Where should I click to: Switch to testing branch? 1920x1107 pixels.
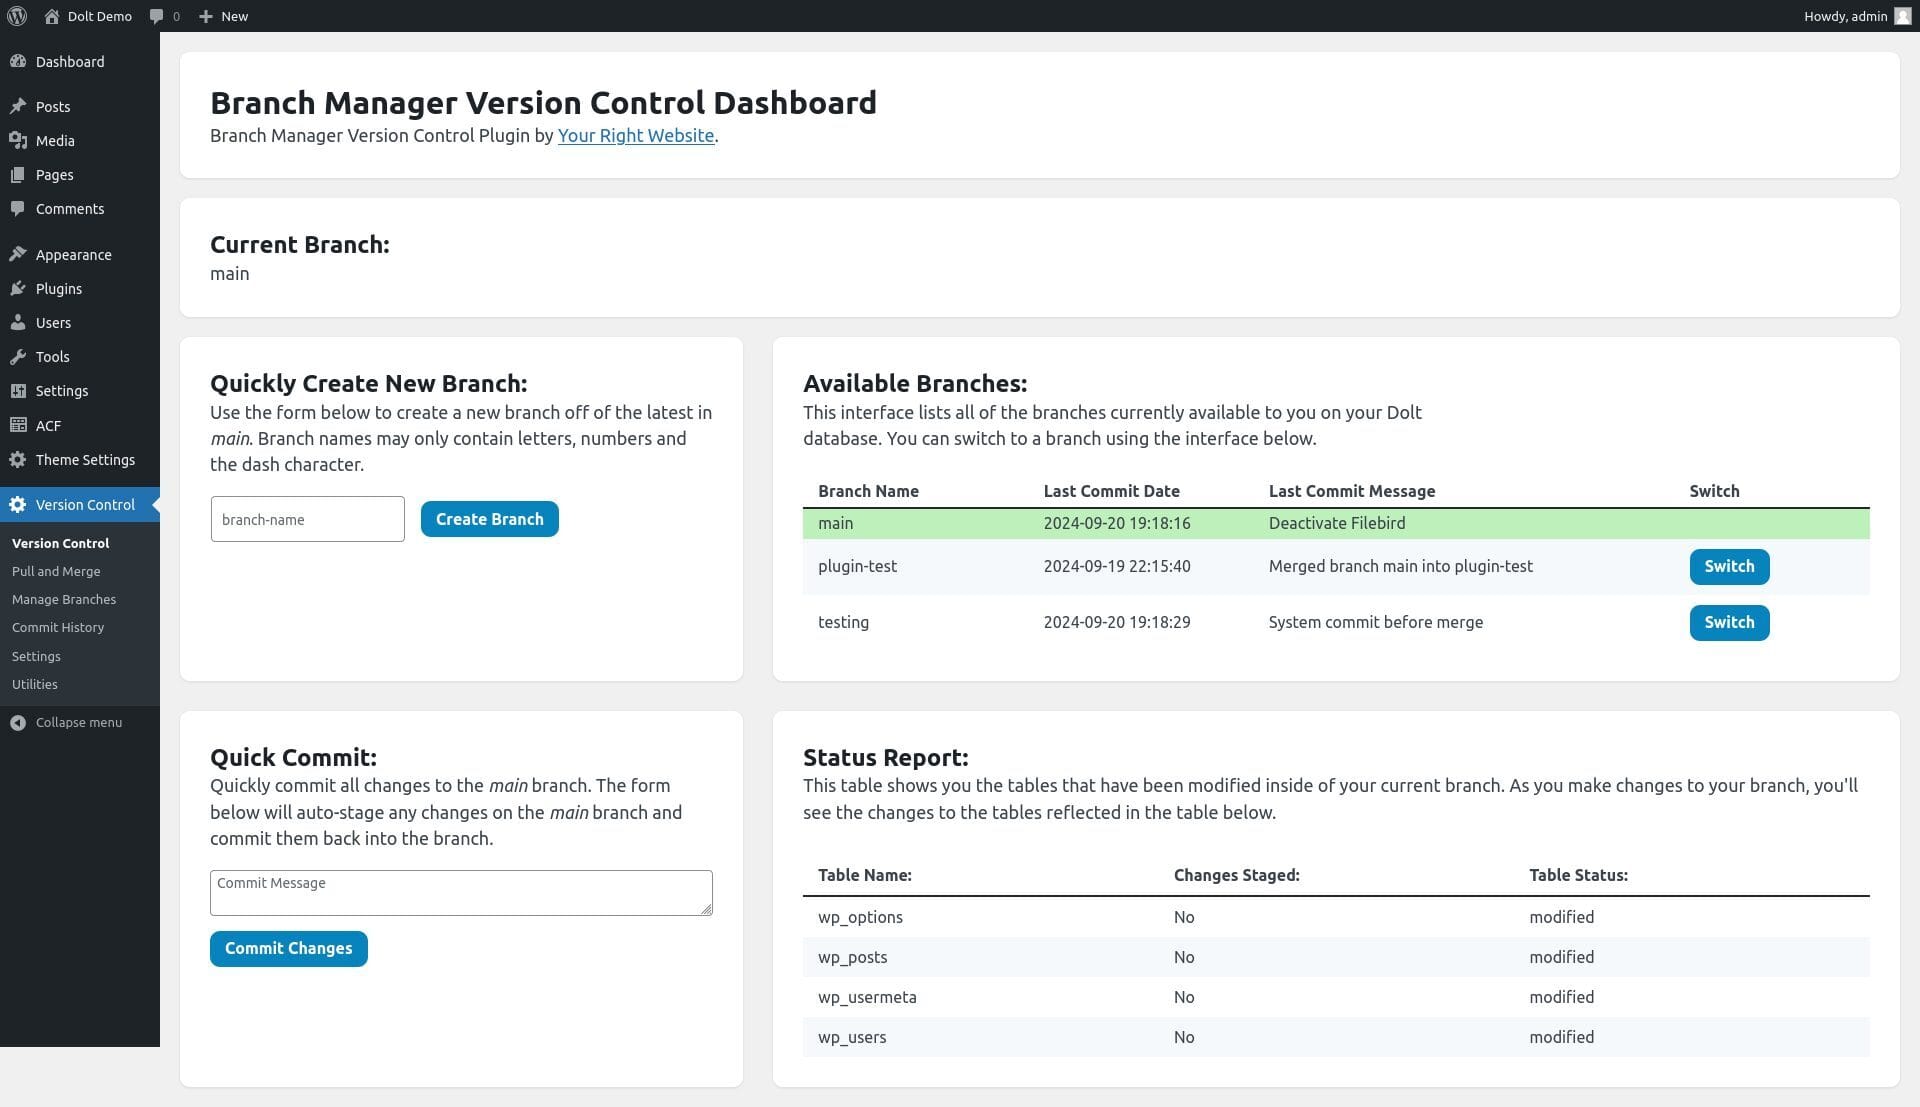click(1730, 621)
